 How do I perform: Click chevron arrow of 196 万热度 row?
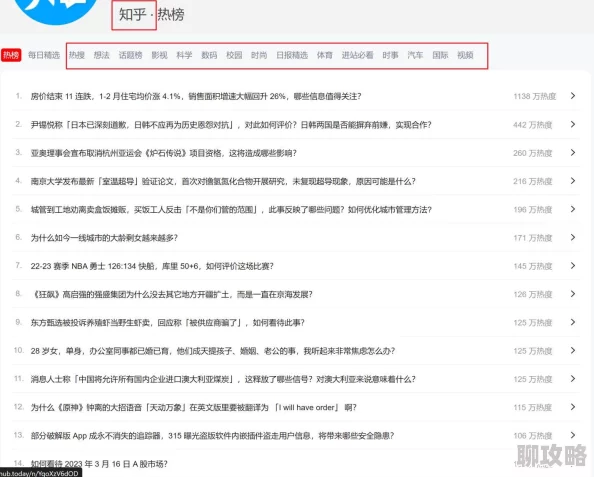(573, 209)
